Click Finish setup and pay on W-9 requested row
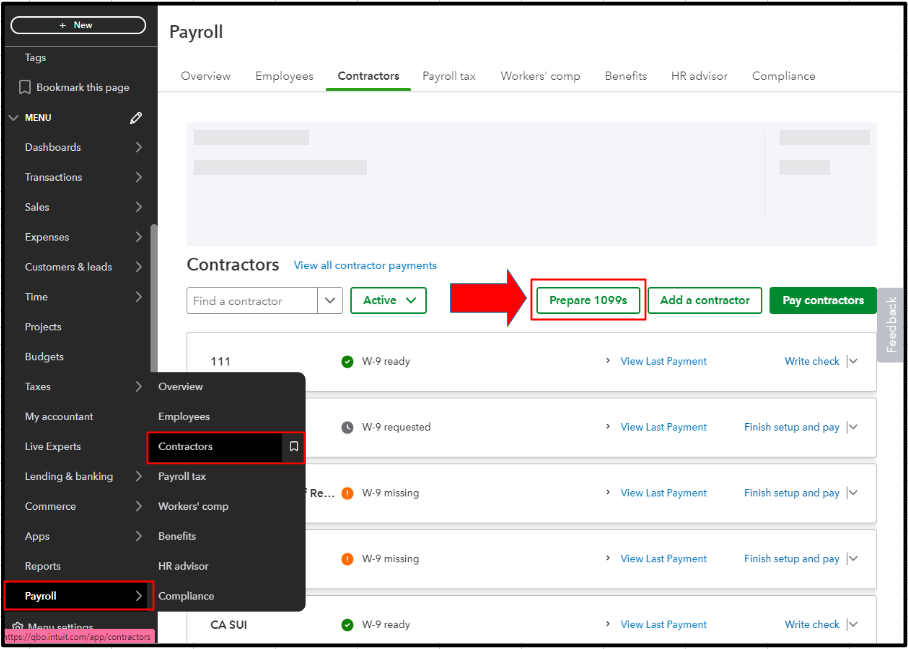908x649 pixels. pos(792,427)
